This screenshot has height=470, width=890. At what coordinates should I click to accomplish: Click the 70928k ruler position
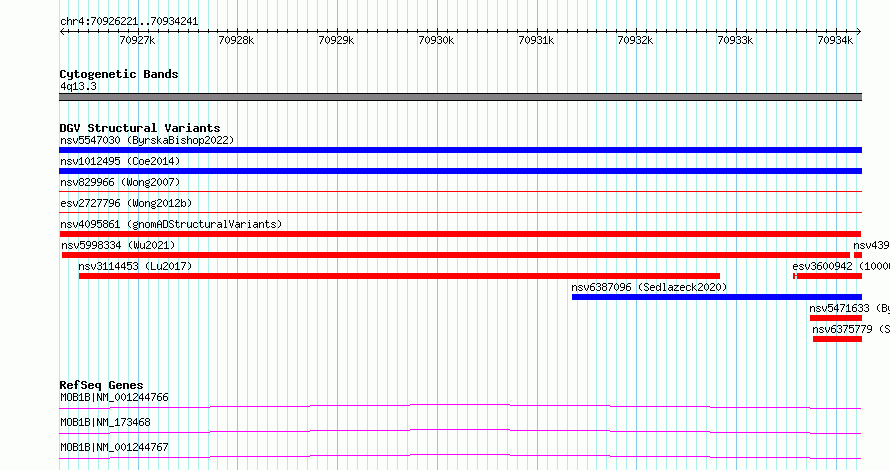pyautogui.click(x=236, y=40)
